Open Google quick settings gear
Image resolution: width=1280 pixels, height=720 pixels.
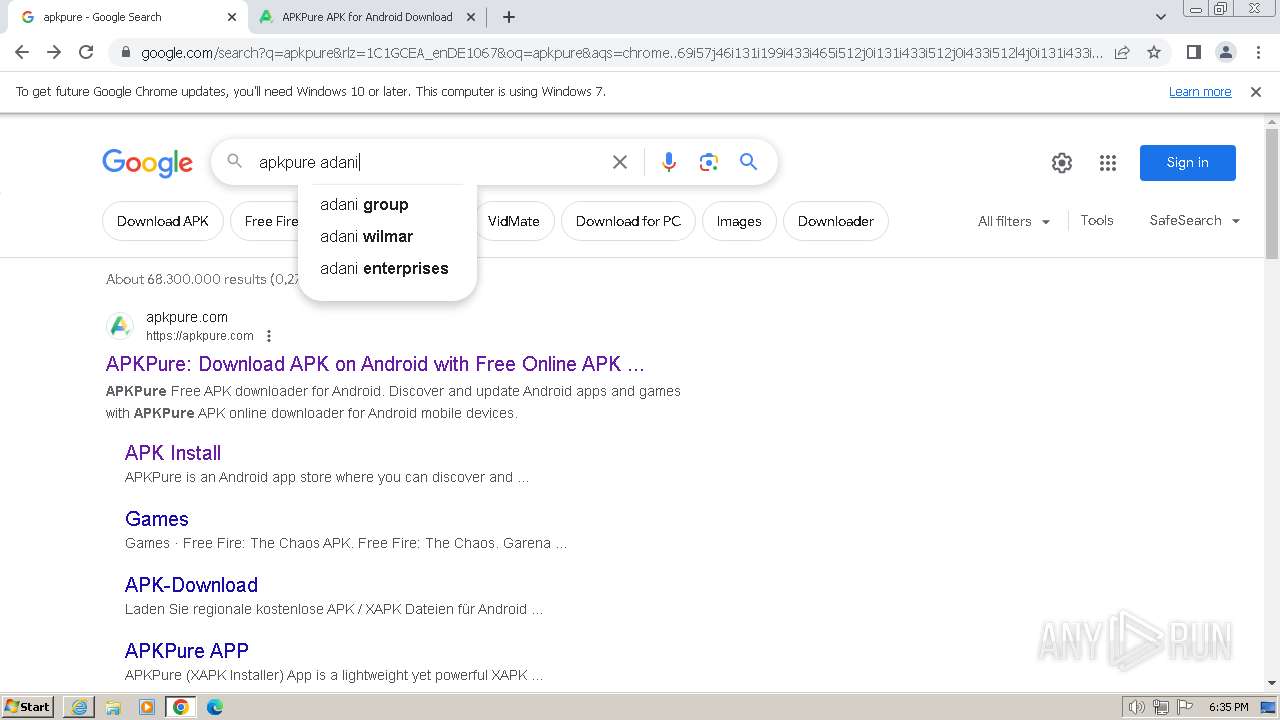click(1062, 163)
